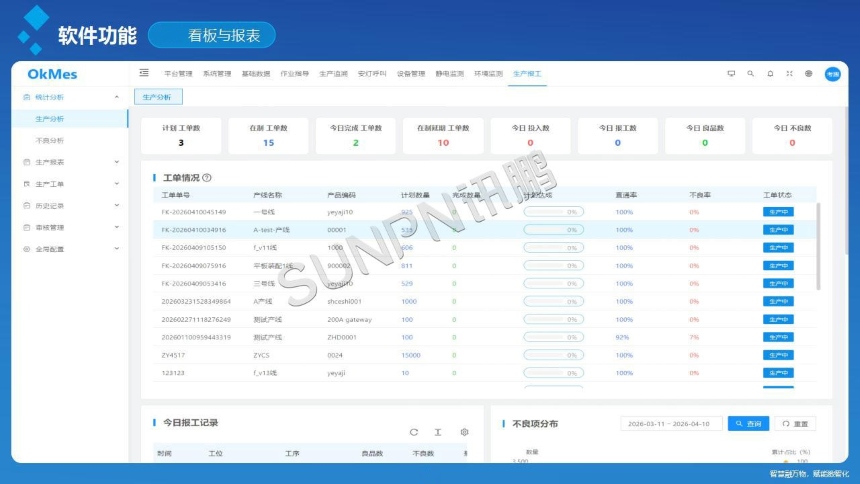860x484 pixels.
Task: Open the 不良项分布 date range picker
Action: 671,424
